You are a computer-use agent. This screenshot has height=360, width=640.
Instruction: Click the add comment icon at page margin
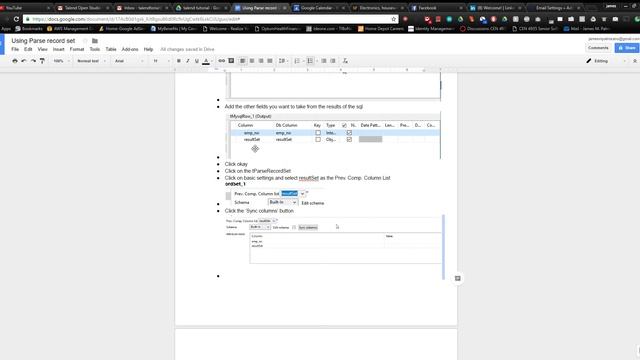pyautogui.click(x=458, y=278)
